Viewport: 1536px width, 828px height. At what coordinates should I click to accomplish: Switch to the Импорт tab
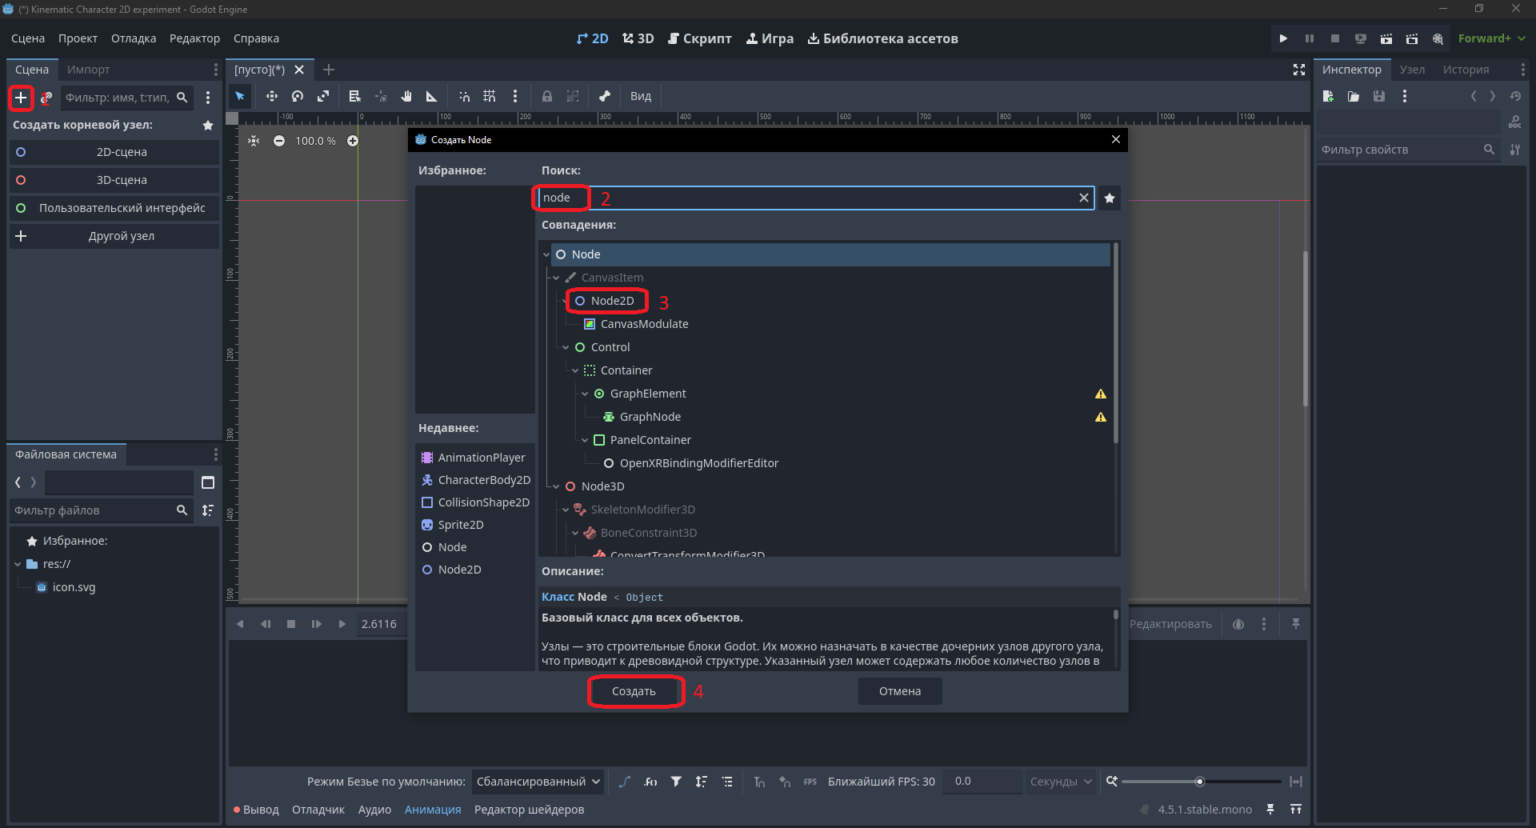[88, 69]
